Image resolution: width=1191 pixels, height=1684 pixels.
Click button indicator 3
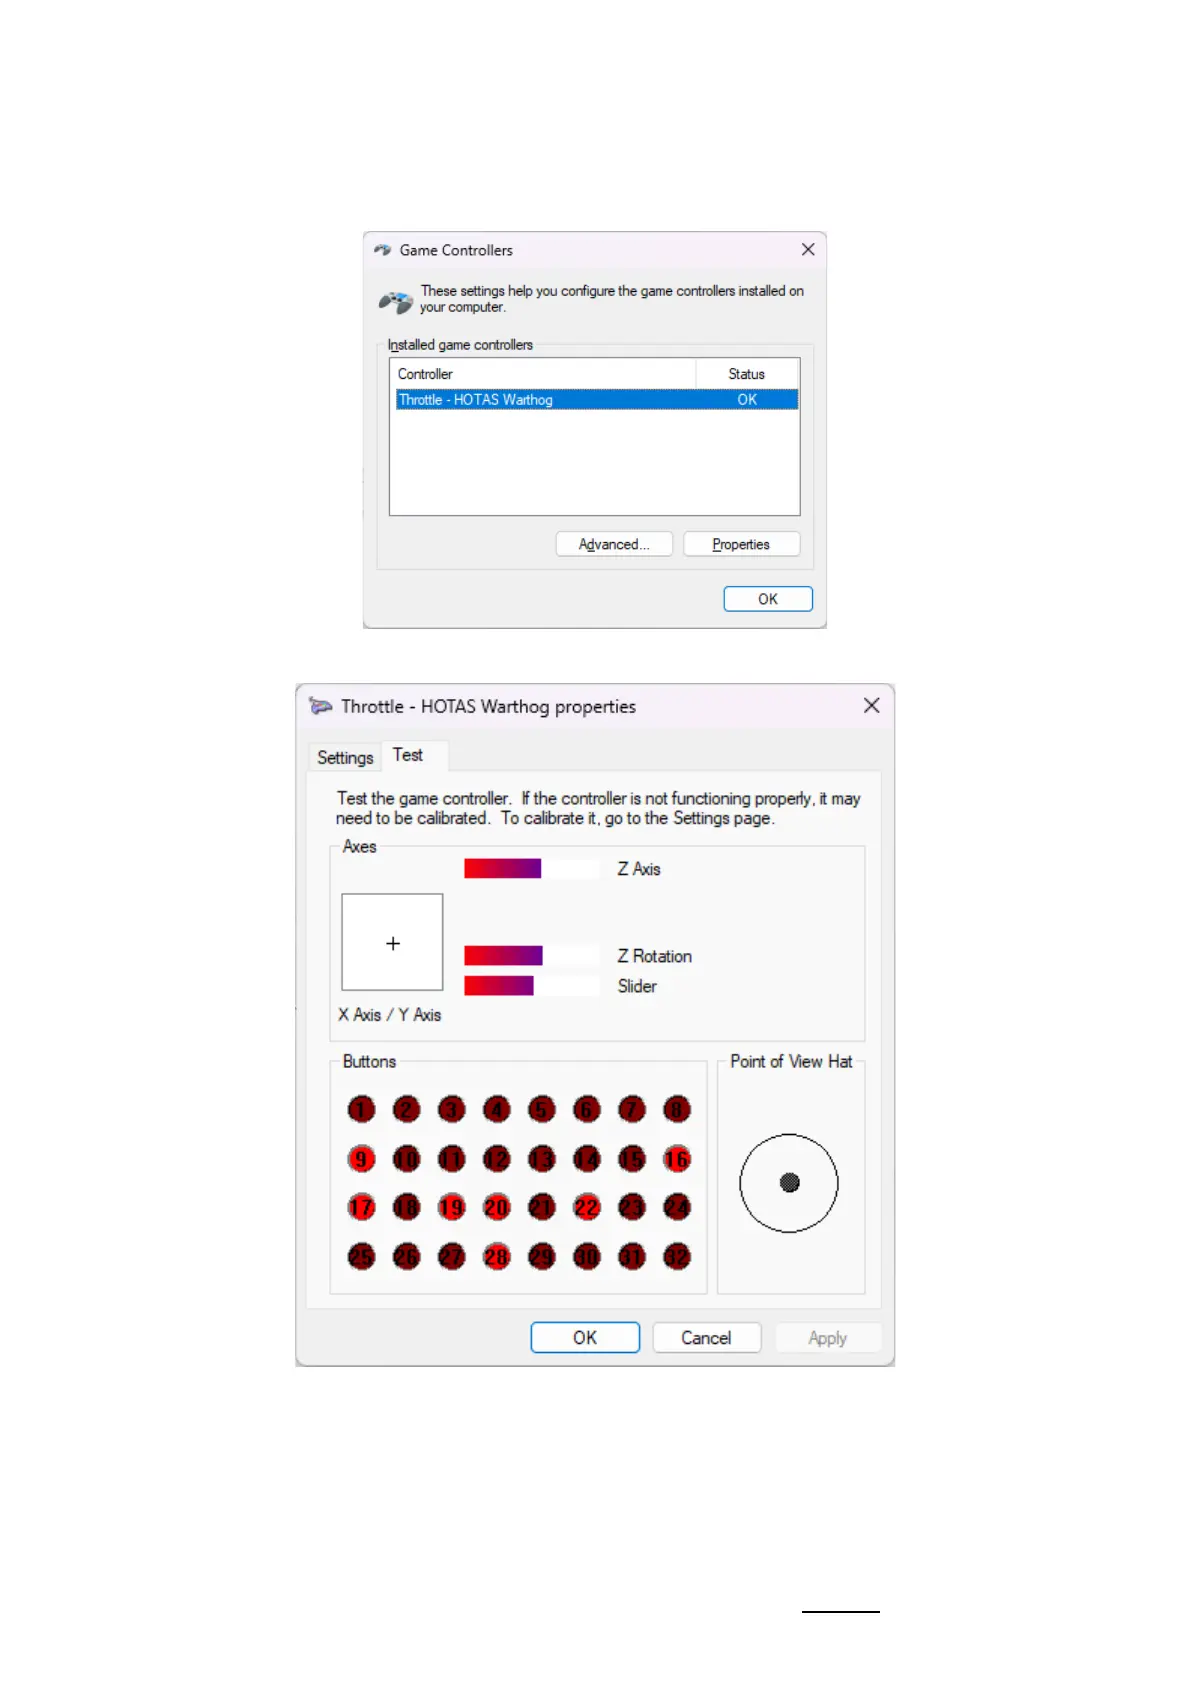451,1109
